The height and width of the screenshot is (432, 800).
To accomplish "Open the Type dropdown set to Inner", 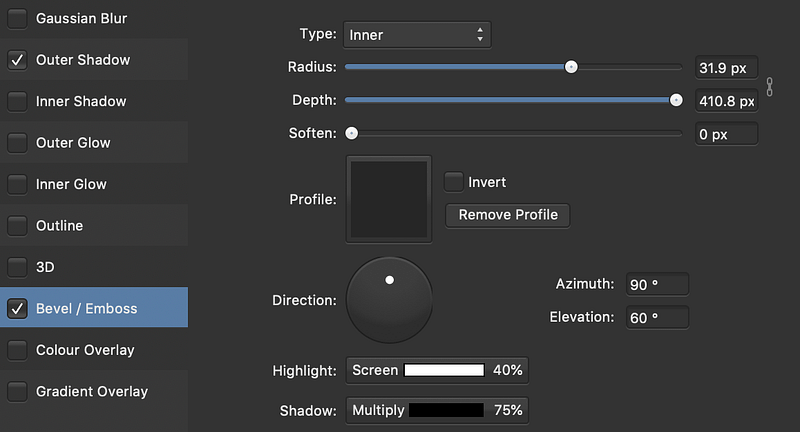I will pyautogui.click(x=417, y=35).
